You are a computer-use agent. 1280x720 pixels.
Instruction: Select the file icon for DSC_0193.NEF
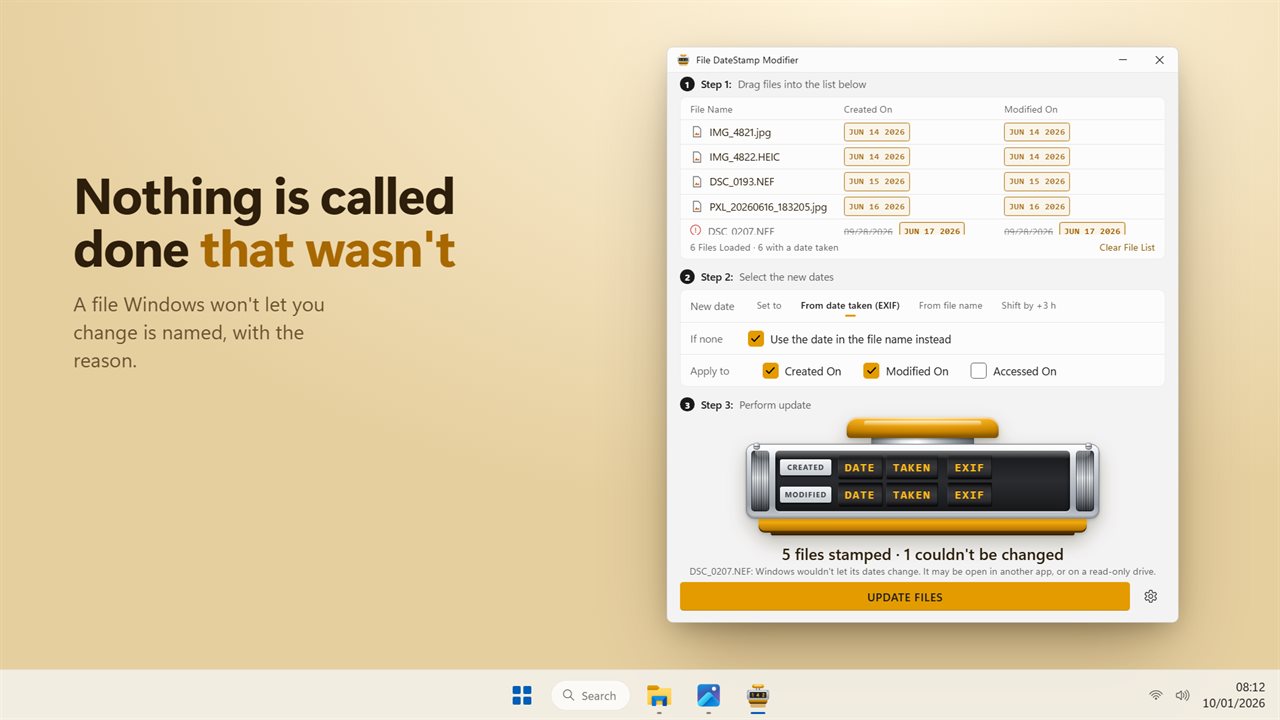point(697,182)
